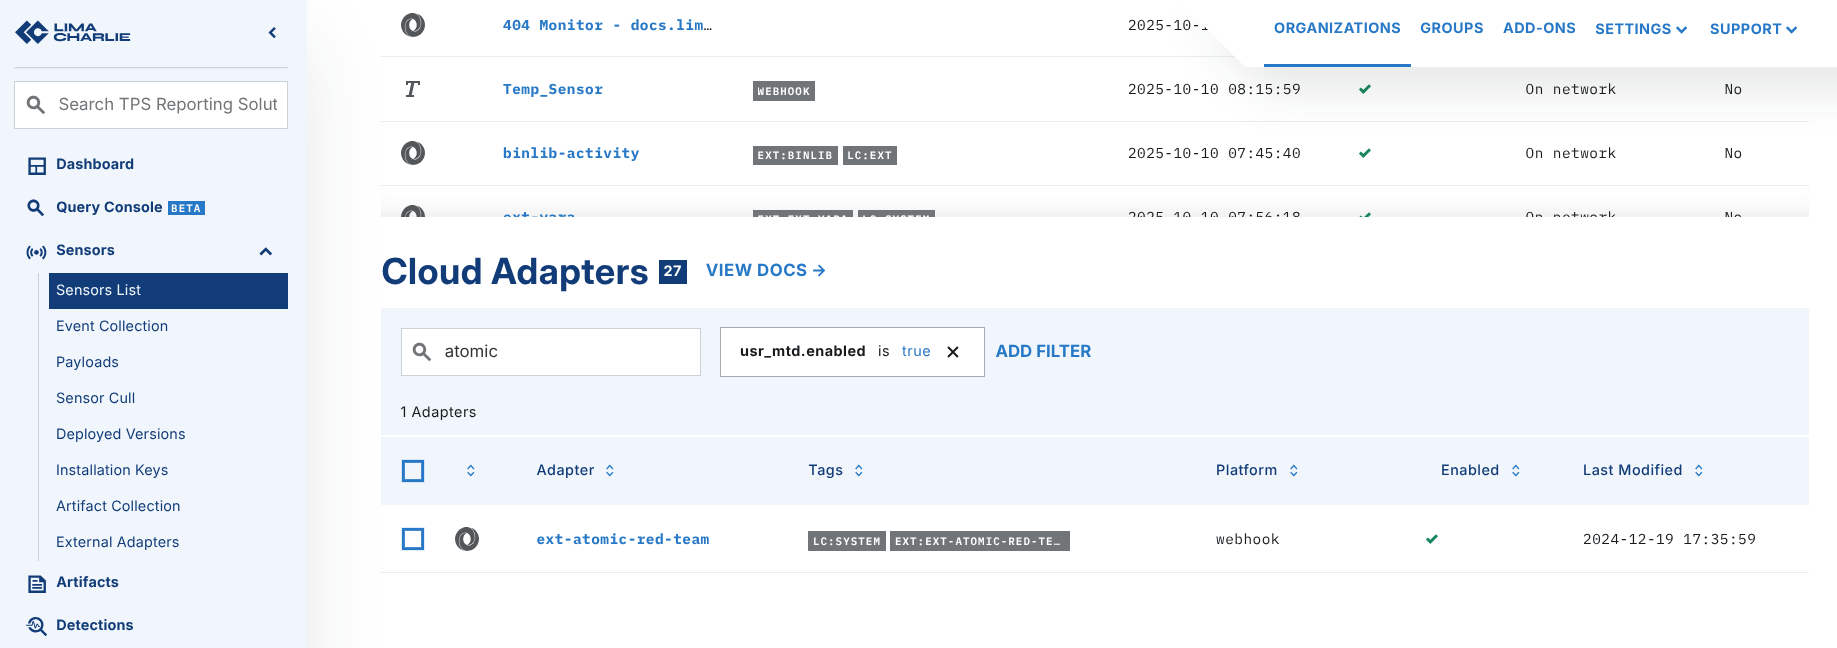This screenshot has height=648, width=1837.
Task: Open Dashboard from the sidebar
Action: 94,164
